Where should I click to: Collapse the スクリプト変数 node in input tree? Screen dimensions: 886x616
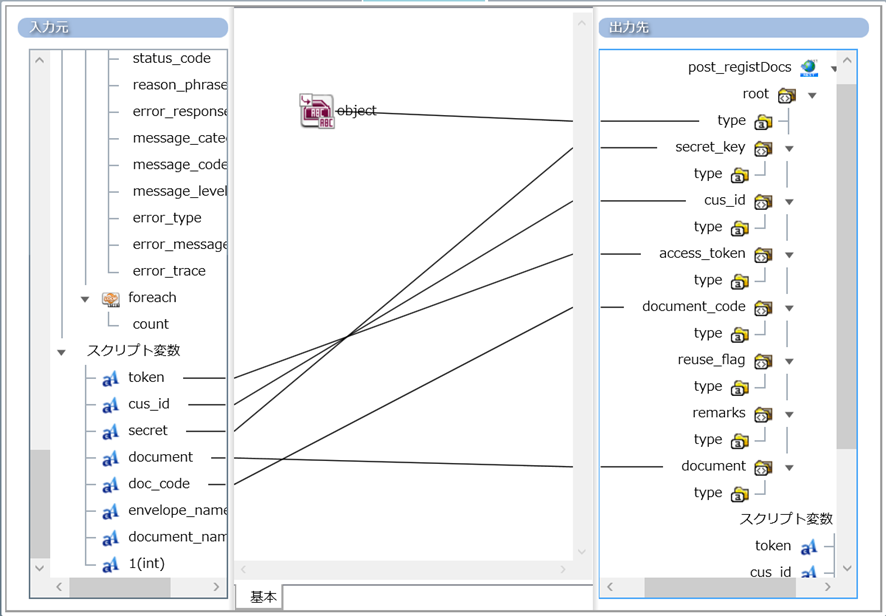[62, 352]
